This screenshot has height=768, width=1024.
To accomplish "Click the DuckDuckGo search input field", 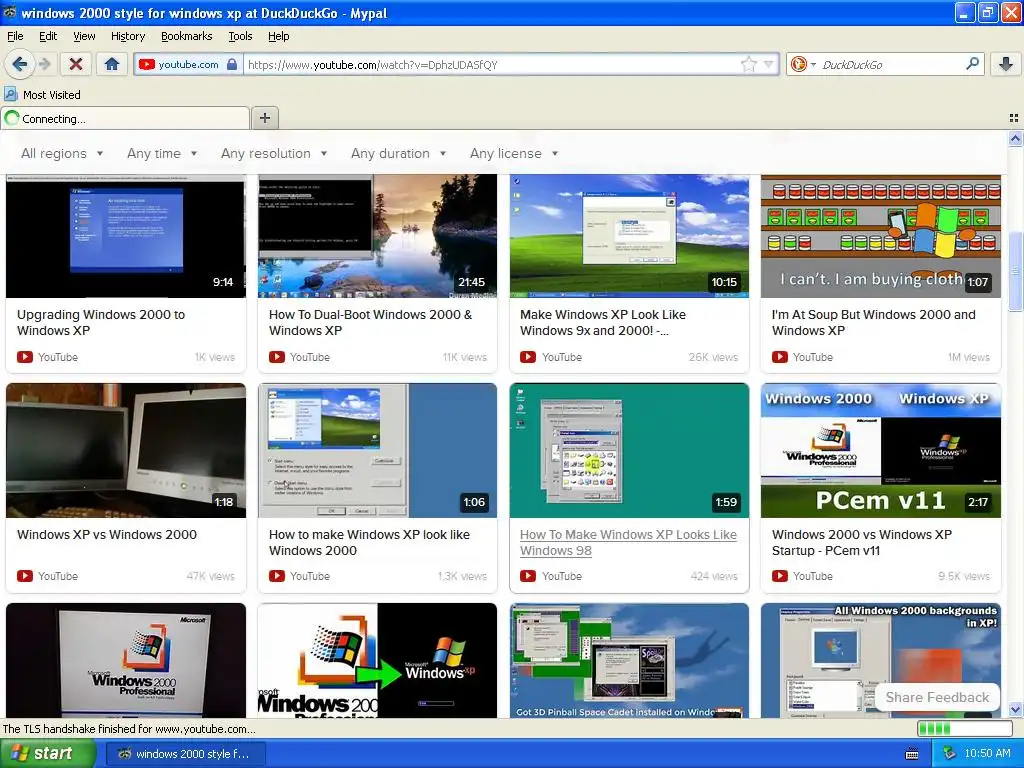I will pyautogui.click(x=891, y=64).
